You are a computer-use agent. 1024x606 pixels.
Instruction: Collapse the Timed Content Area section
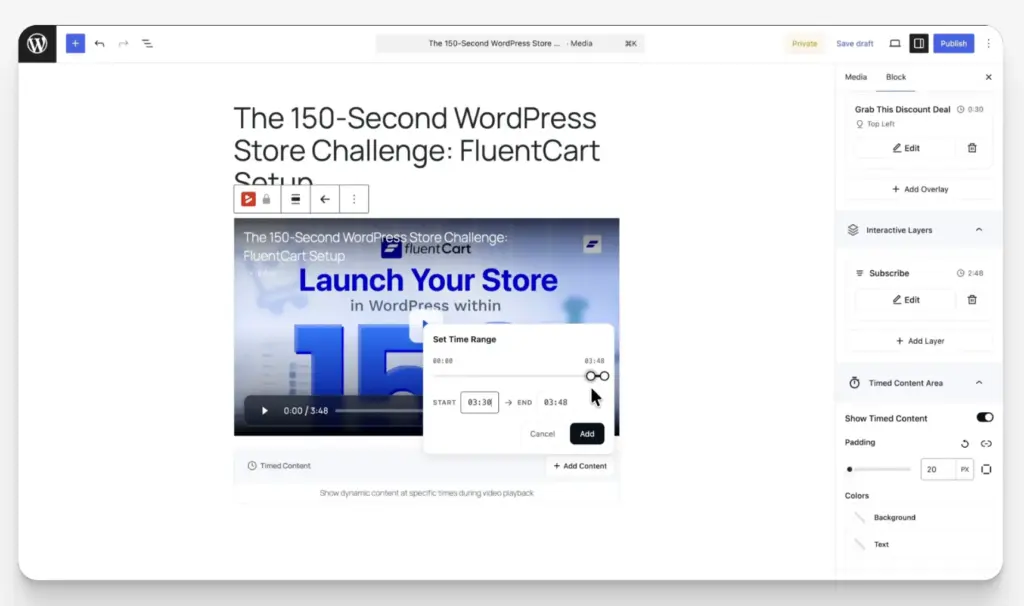coord(979,383)
